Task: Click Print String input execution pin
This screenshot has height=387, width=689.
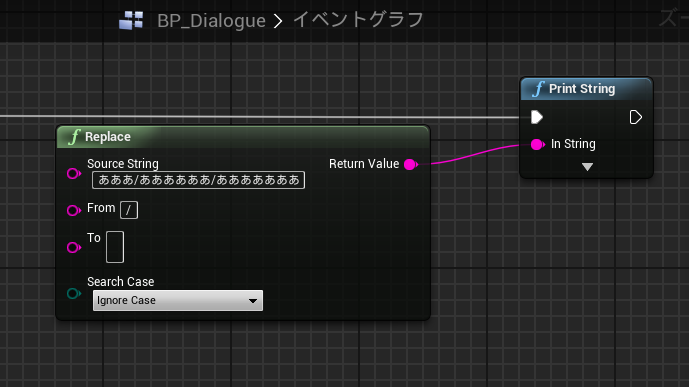Action: click(x=537, y=117)
